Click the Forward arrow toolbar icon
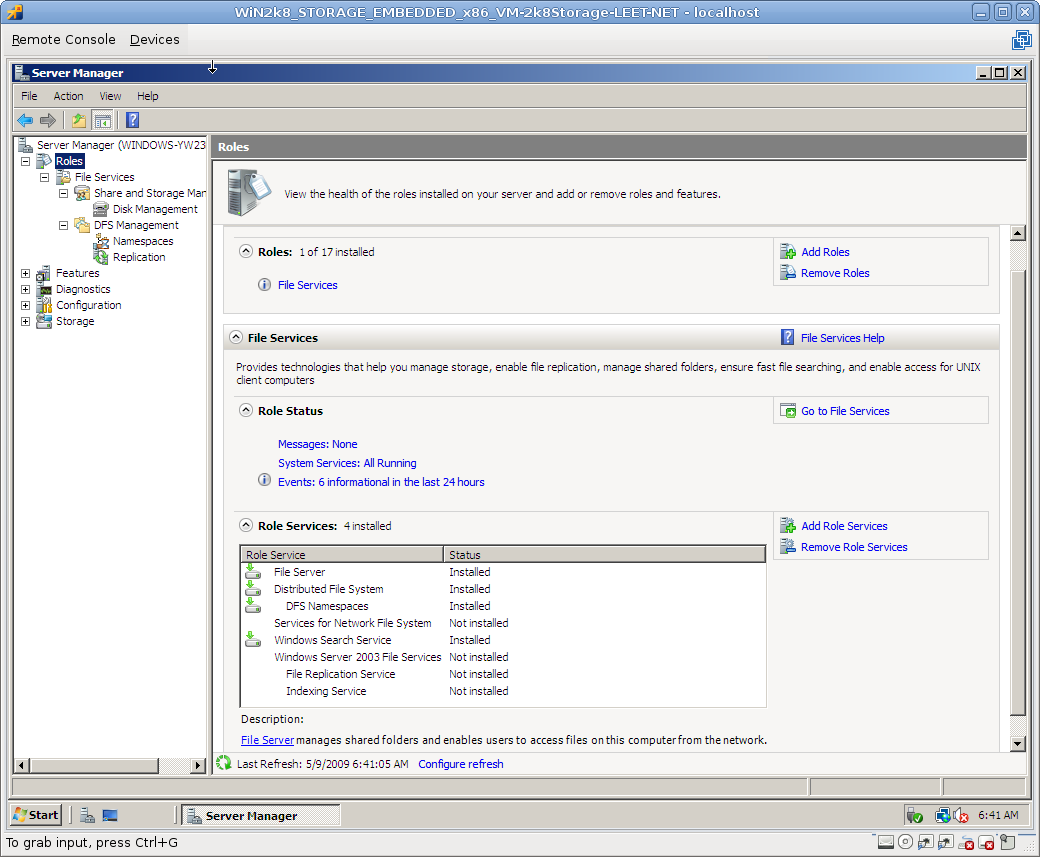 click(47, 121)
